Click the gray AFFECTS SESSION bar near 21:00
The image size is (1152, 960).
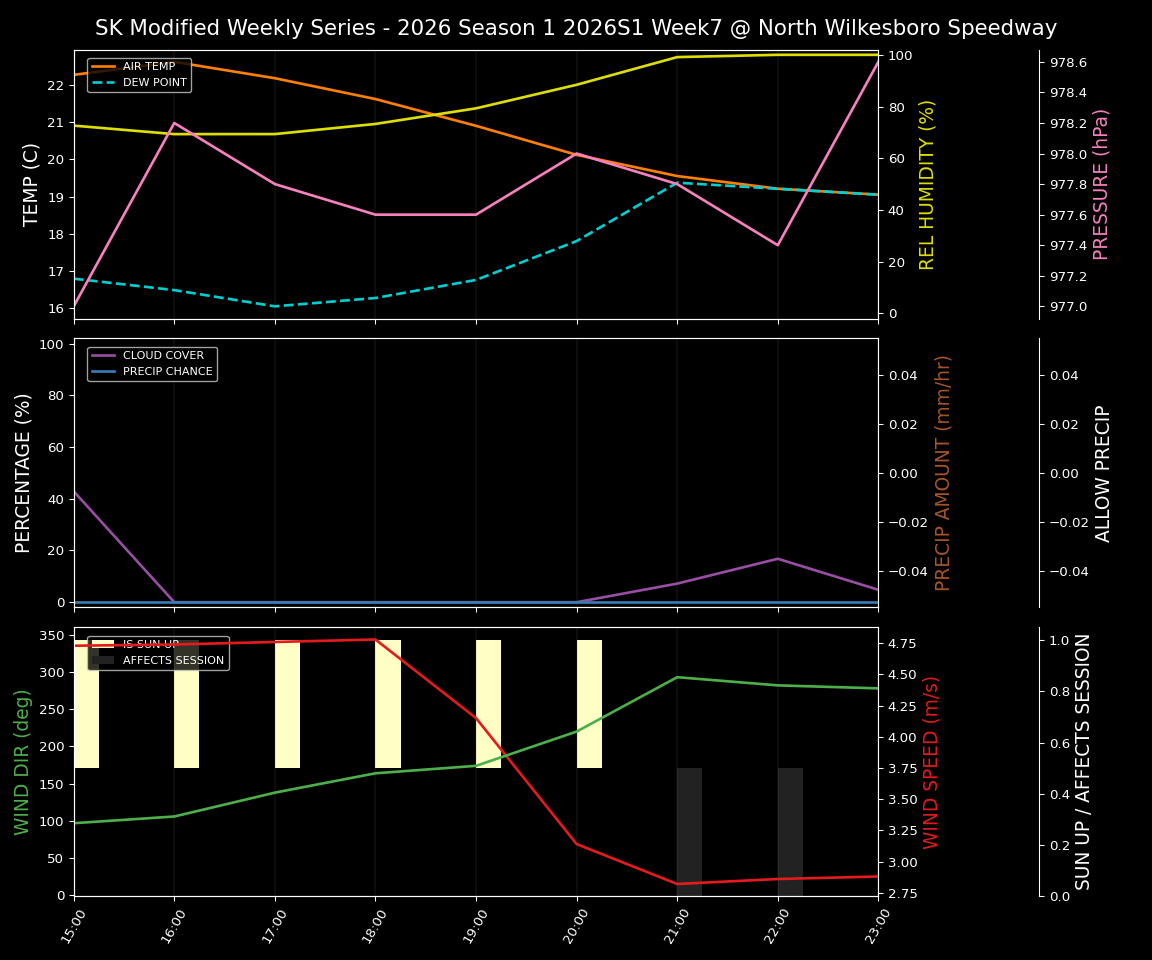click(687, 830)
